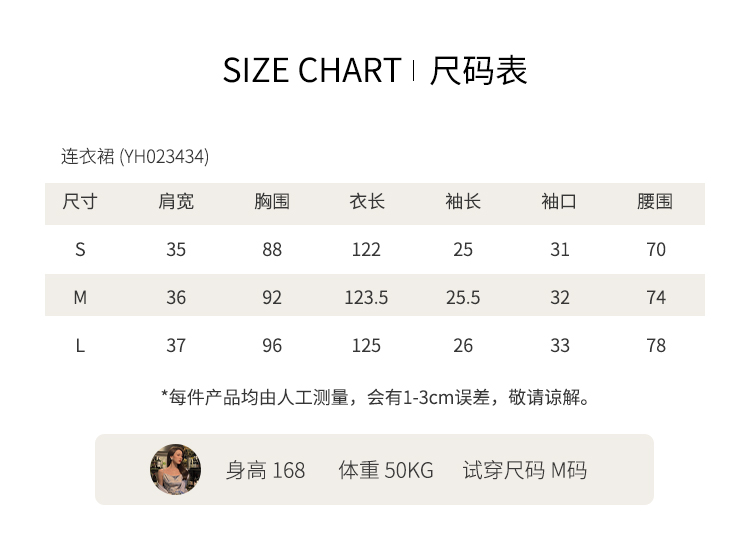
Task: Select the 连衣裙 (YH023434) product label
Action: click(135, 157)
